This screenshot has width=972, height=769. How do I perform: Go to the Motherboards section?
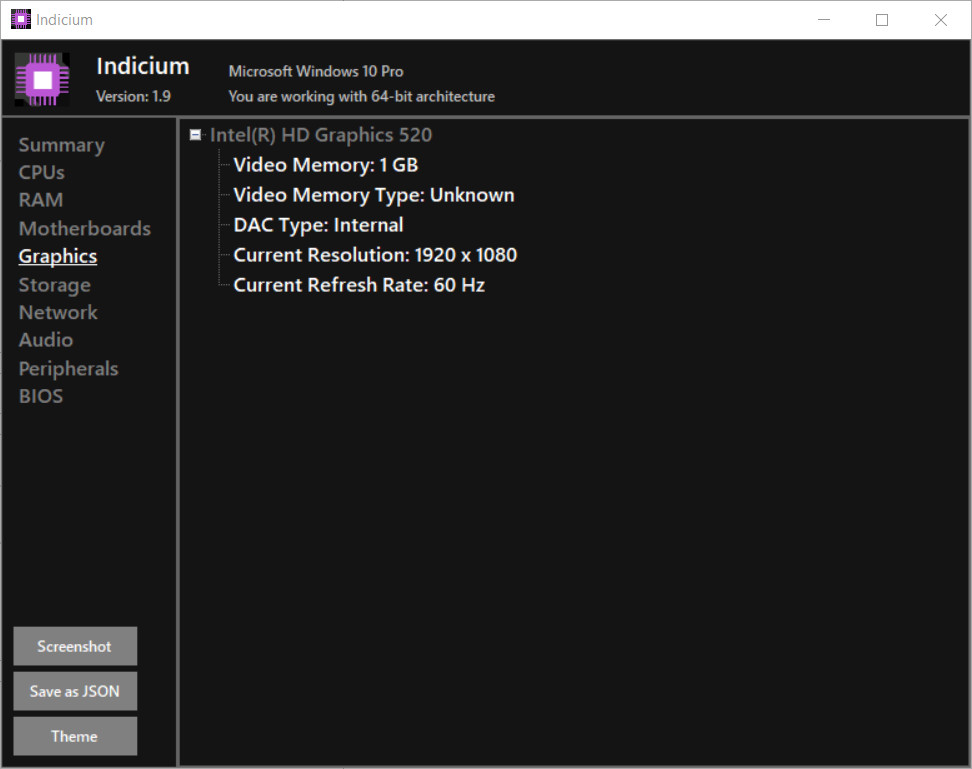[x=85, y=228]
